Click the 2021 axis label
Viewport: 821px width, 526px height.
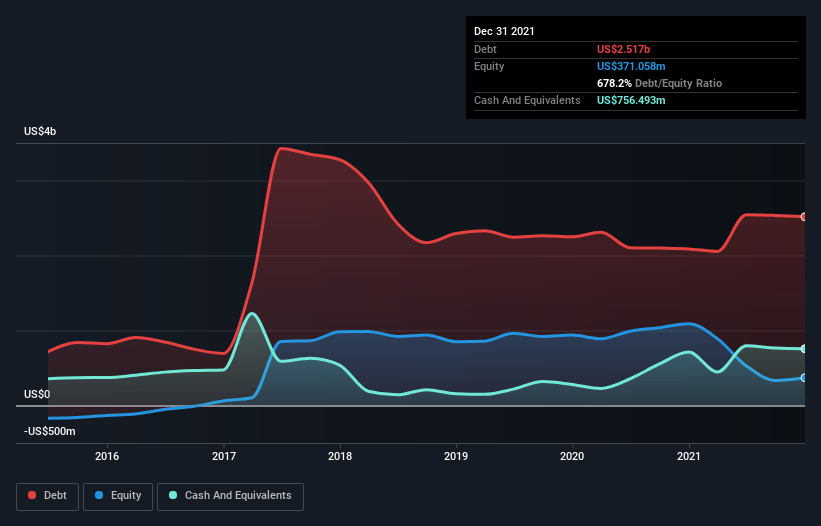point(689,456)
